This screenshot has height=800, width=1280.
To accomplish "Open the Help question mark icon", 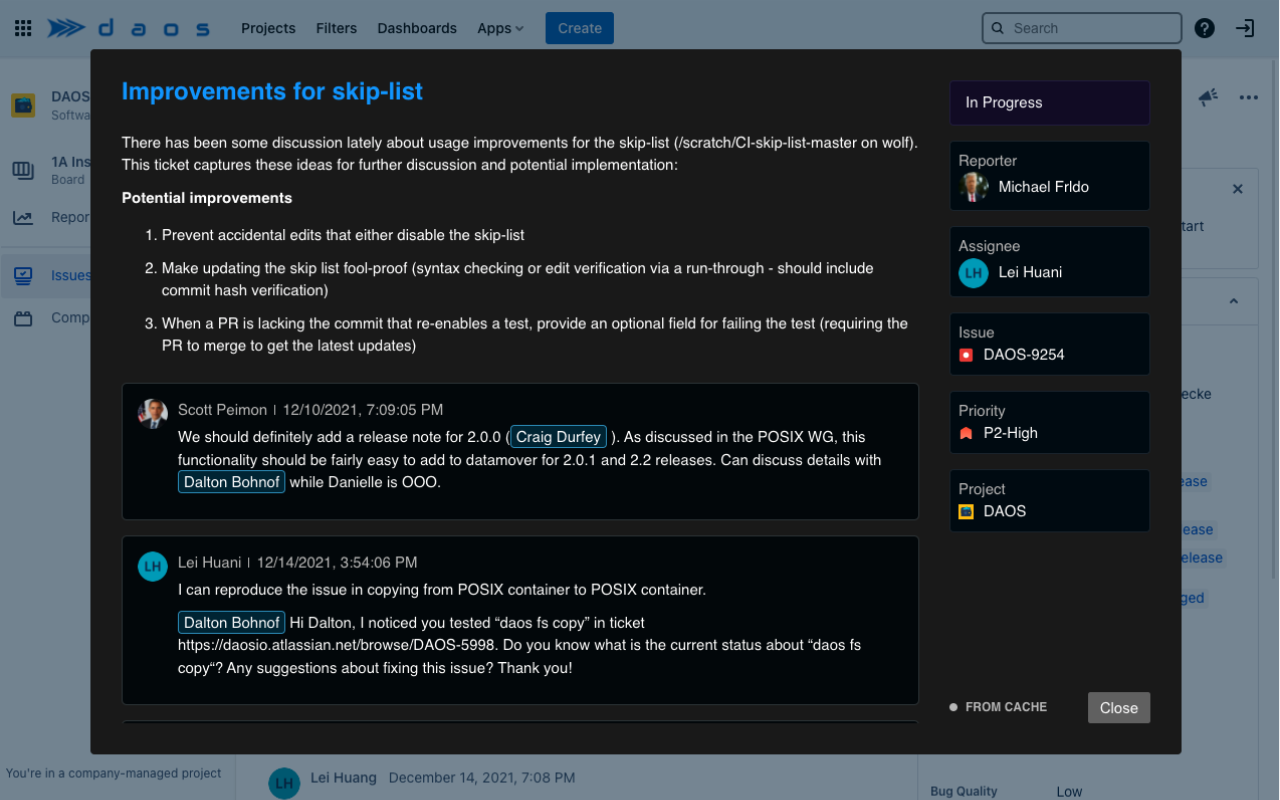I will [x=1204, y=28].
